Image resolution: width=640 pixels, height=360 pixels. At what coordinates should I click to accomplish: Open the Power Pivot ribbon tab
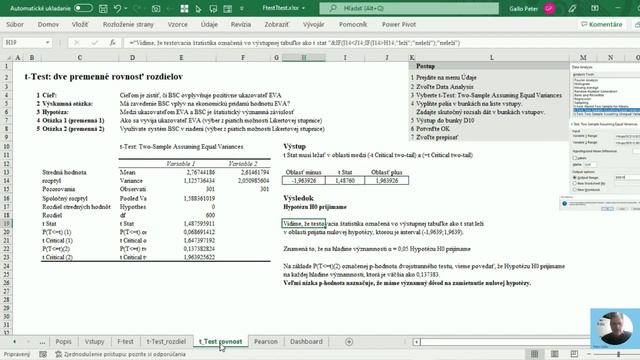click(x=399, y=24)
